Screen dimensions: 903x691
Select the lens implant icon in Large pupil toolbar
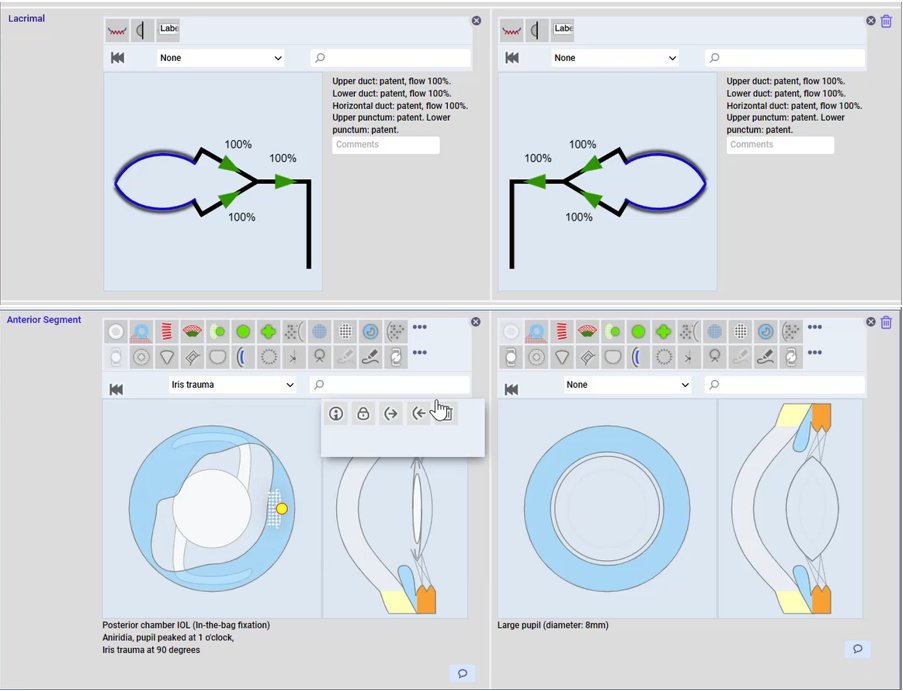(x=511, y=357)
